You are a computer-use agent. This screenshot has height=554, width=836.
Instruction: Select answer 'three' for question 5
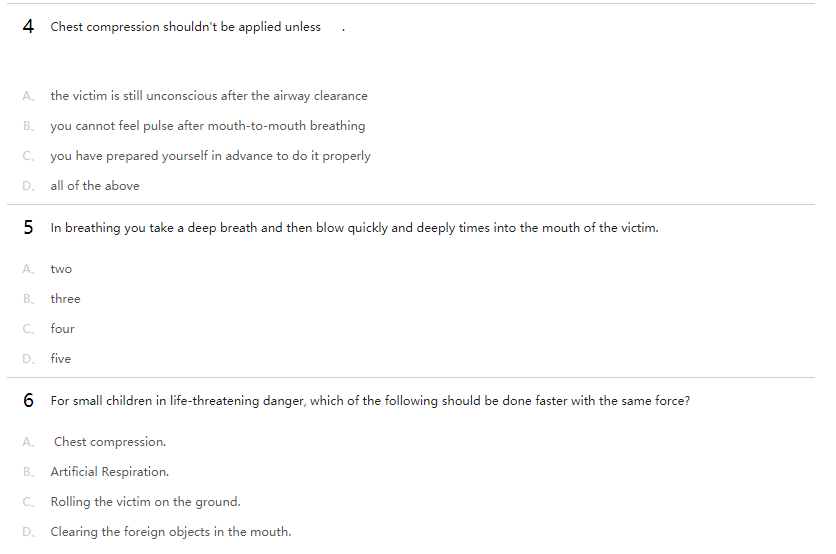(65, 299)
